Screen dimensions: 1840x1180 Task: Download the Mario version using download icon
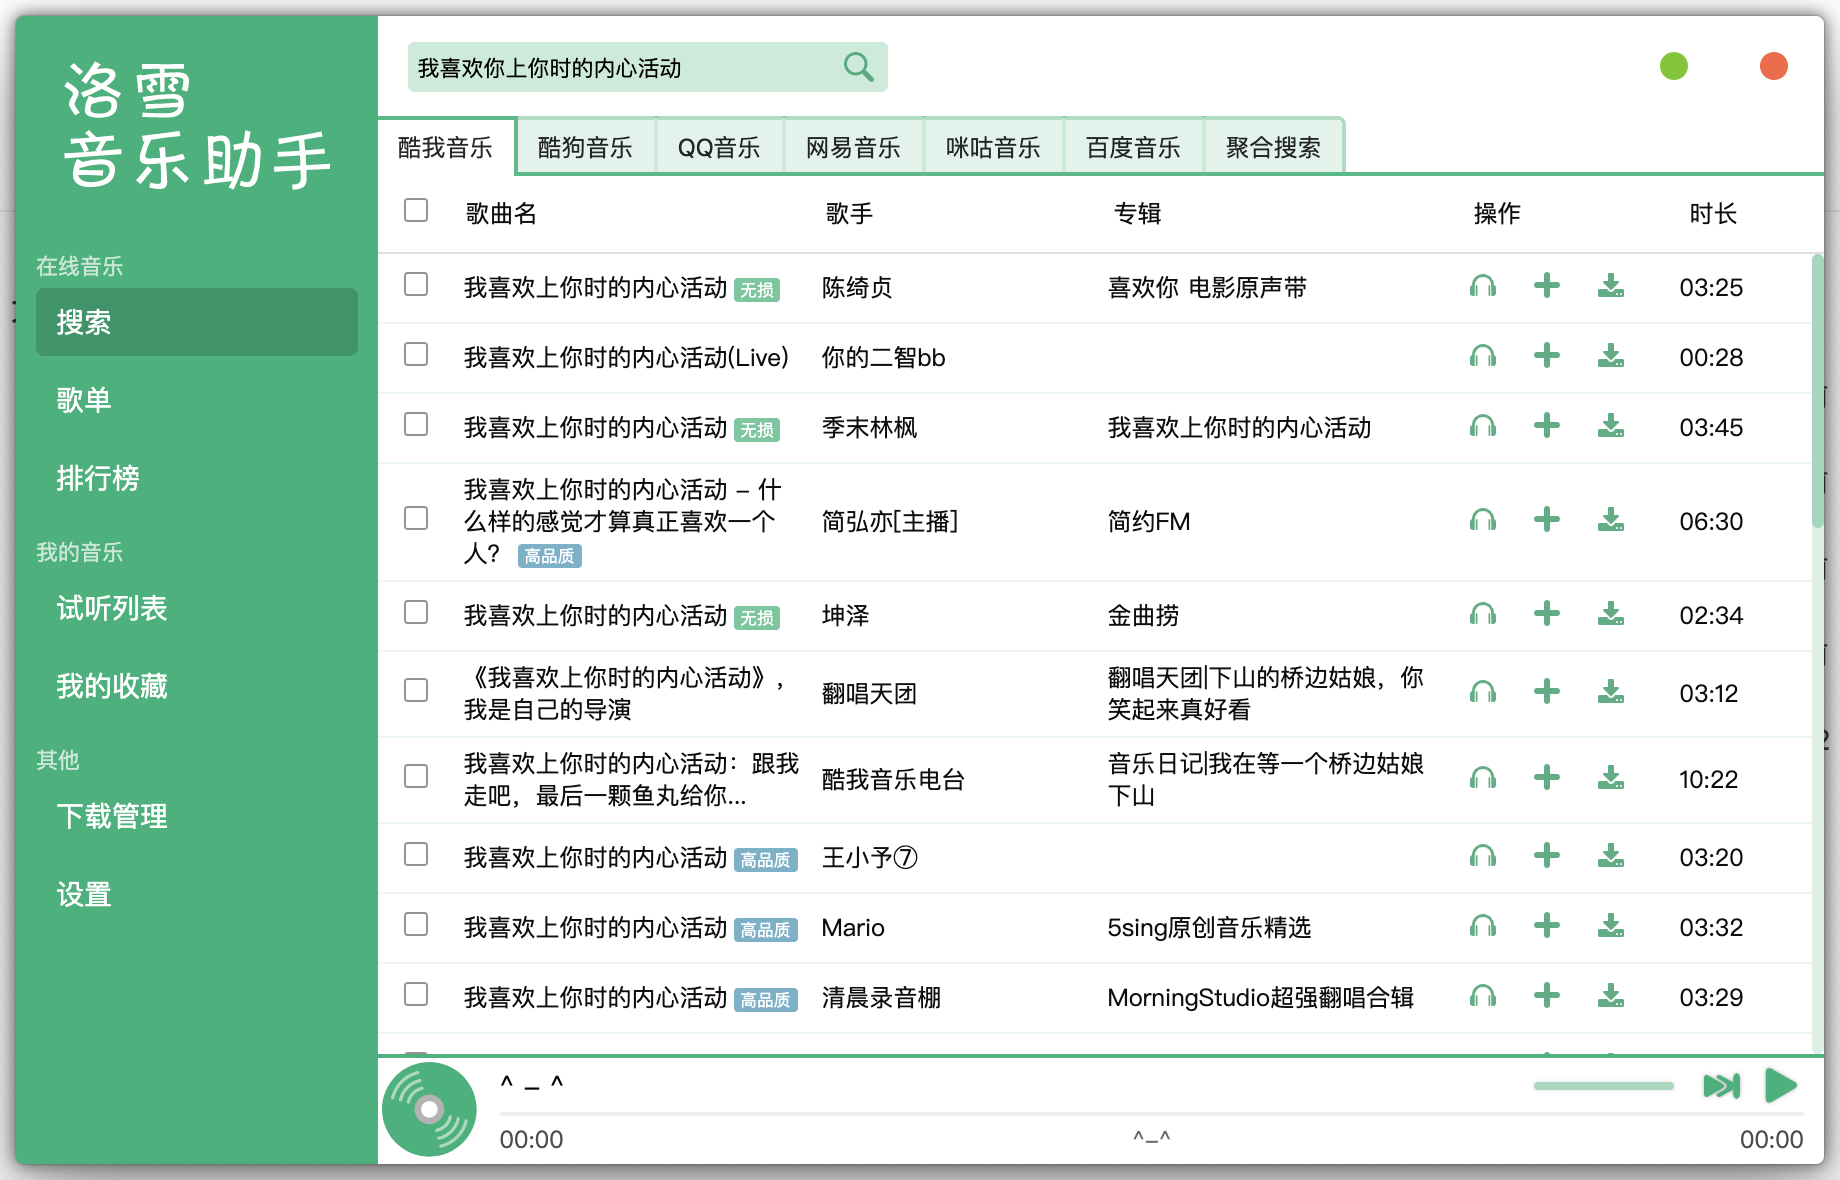coord(1610,927)
